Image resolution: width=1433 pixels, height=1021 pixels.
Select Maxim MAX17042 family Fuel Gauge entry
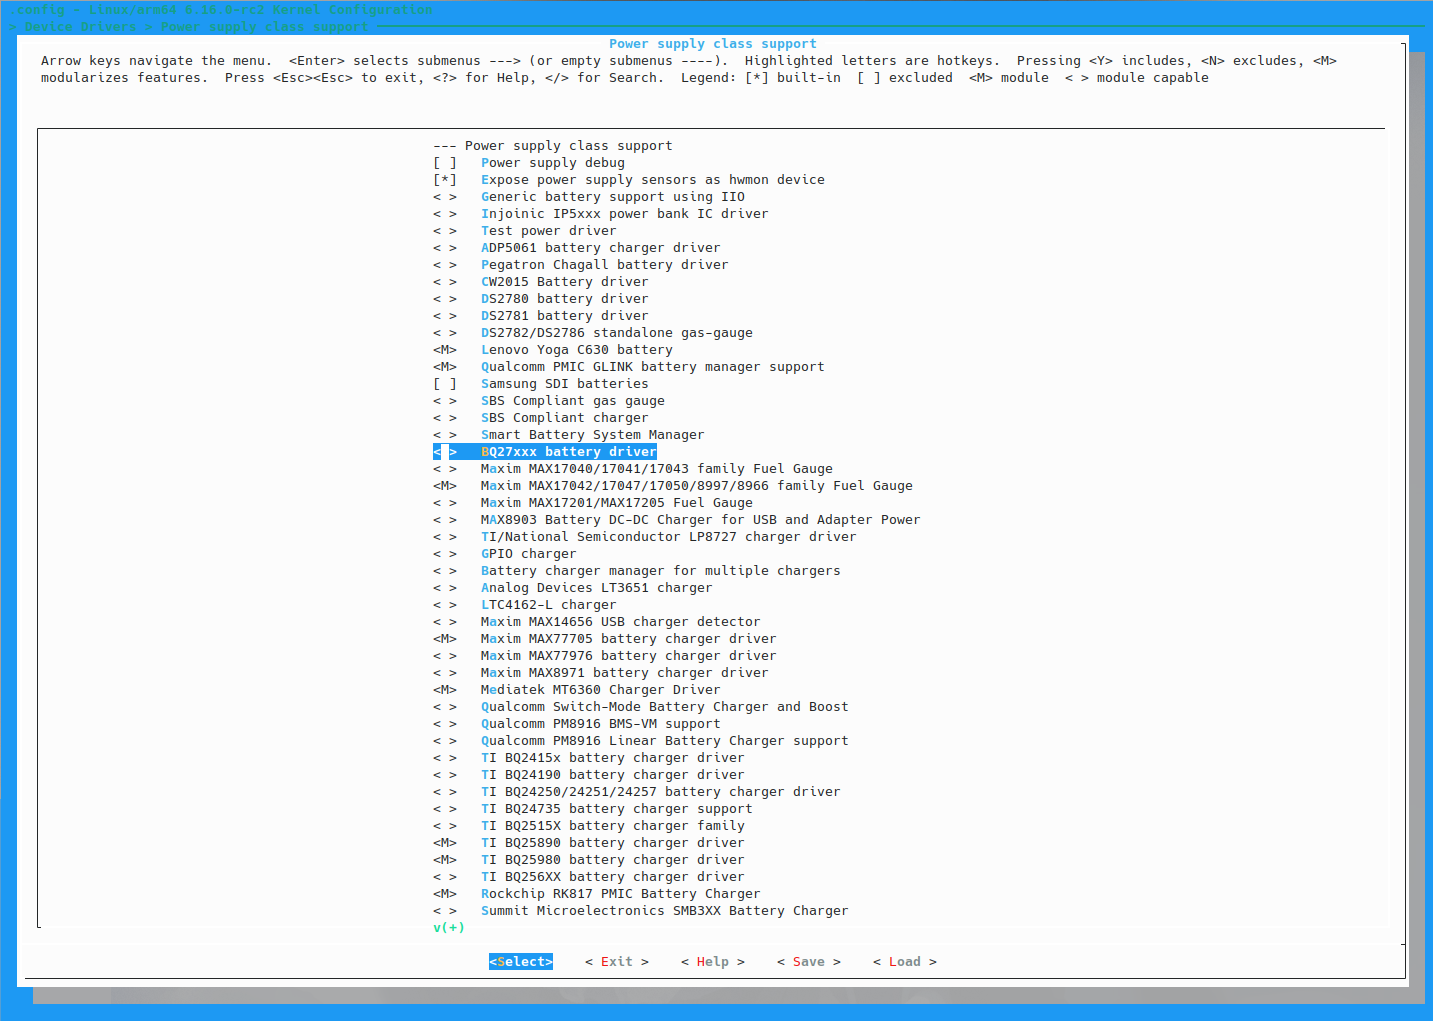[696, 486]
